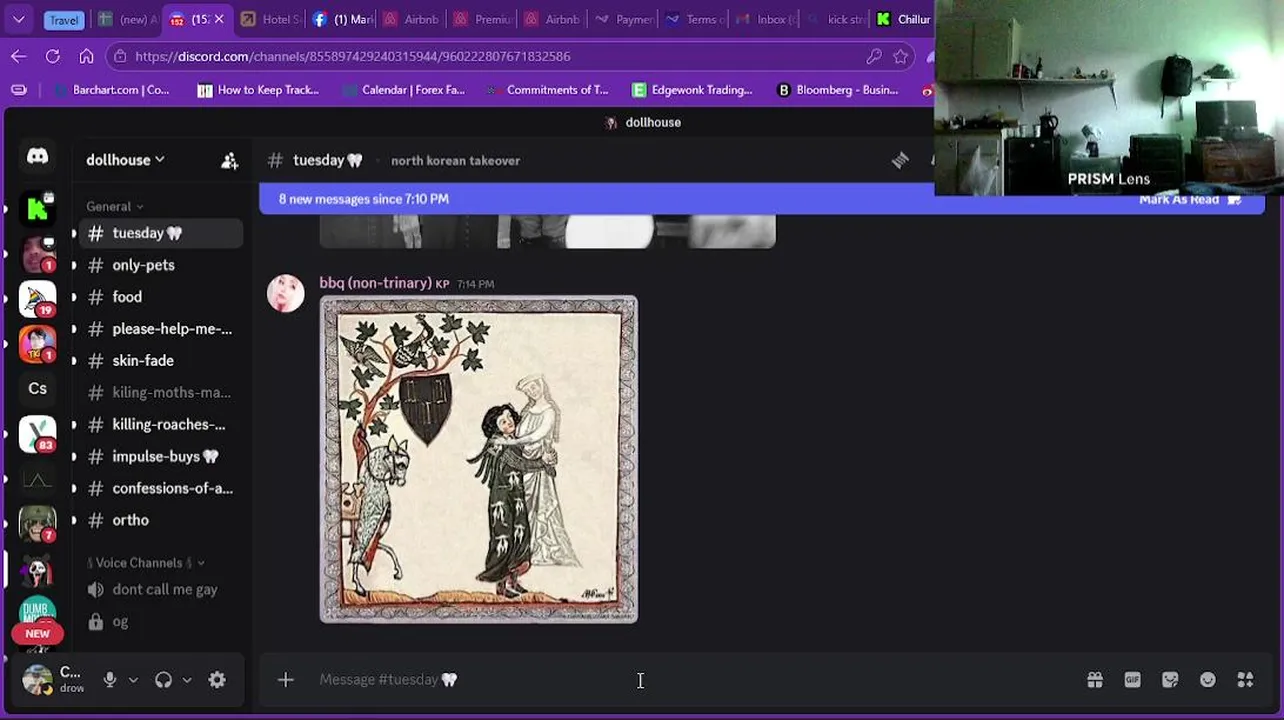Reload the page in browser toolbar
Viewport: 1284px width, 720px height.
(53, 56)
